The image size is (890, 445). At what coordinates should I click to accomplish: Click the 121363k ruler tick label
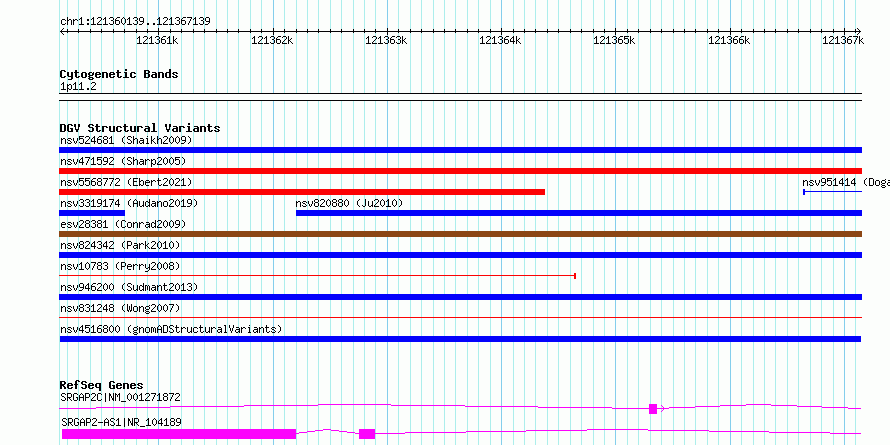point(386,40)
